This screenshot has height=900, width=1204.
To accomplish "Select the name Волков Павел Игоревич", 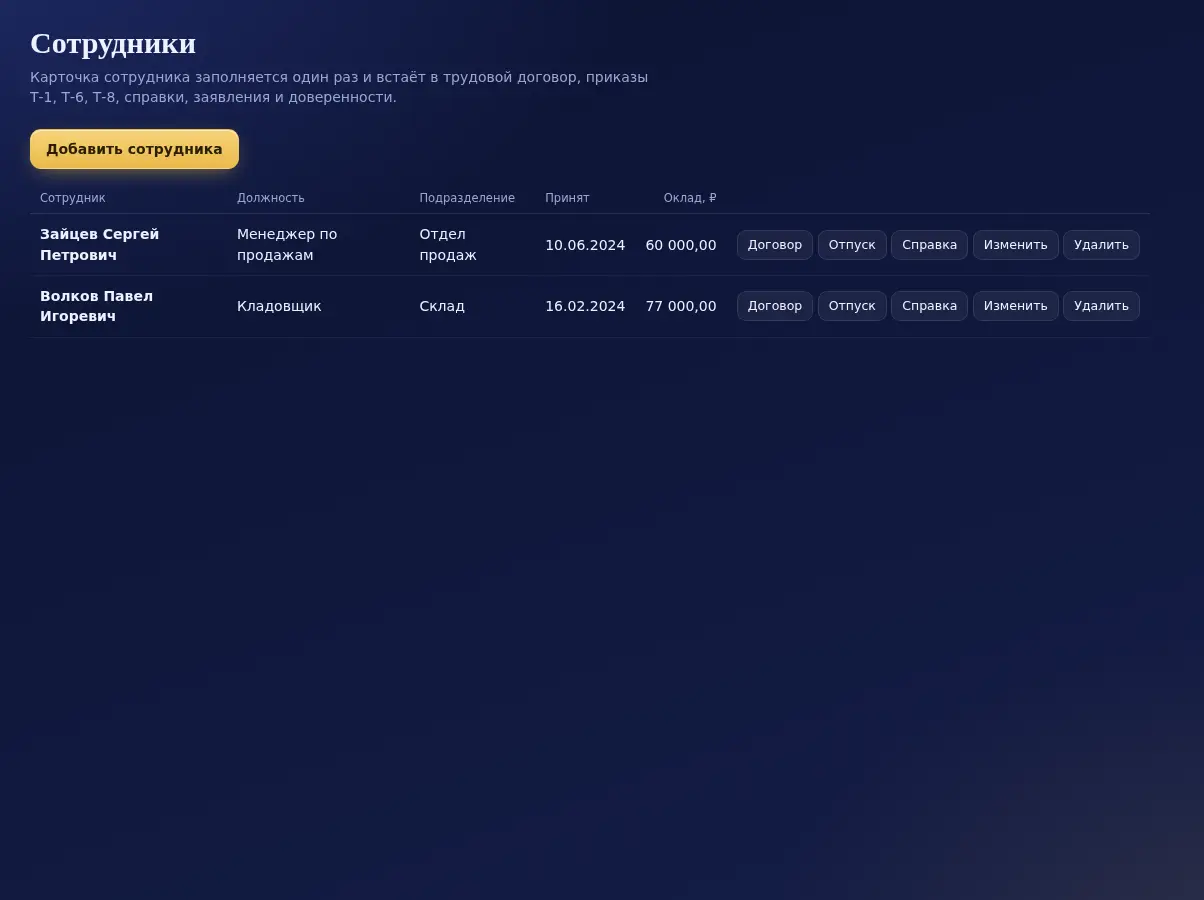I will [97, 306].
